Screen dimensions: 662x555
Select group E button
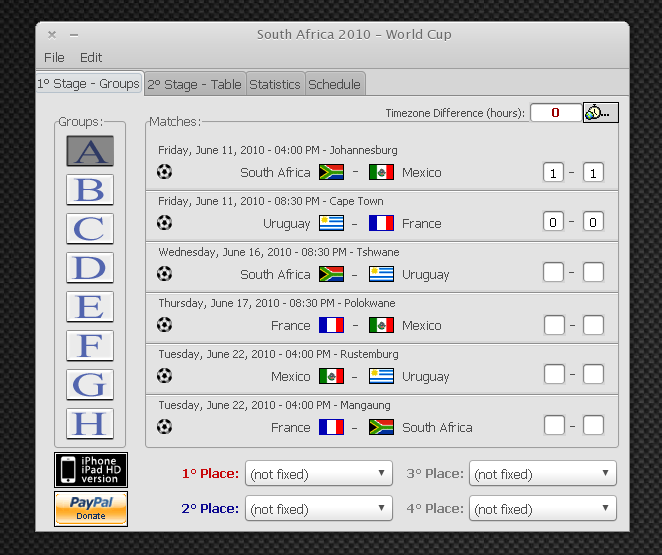point(90,306)
